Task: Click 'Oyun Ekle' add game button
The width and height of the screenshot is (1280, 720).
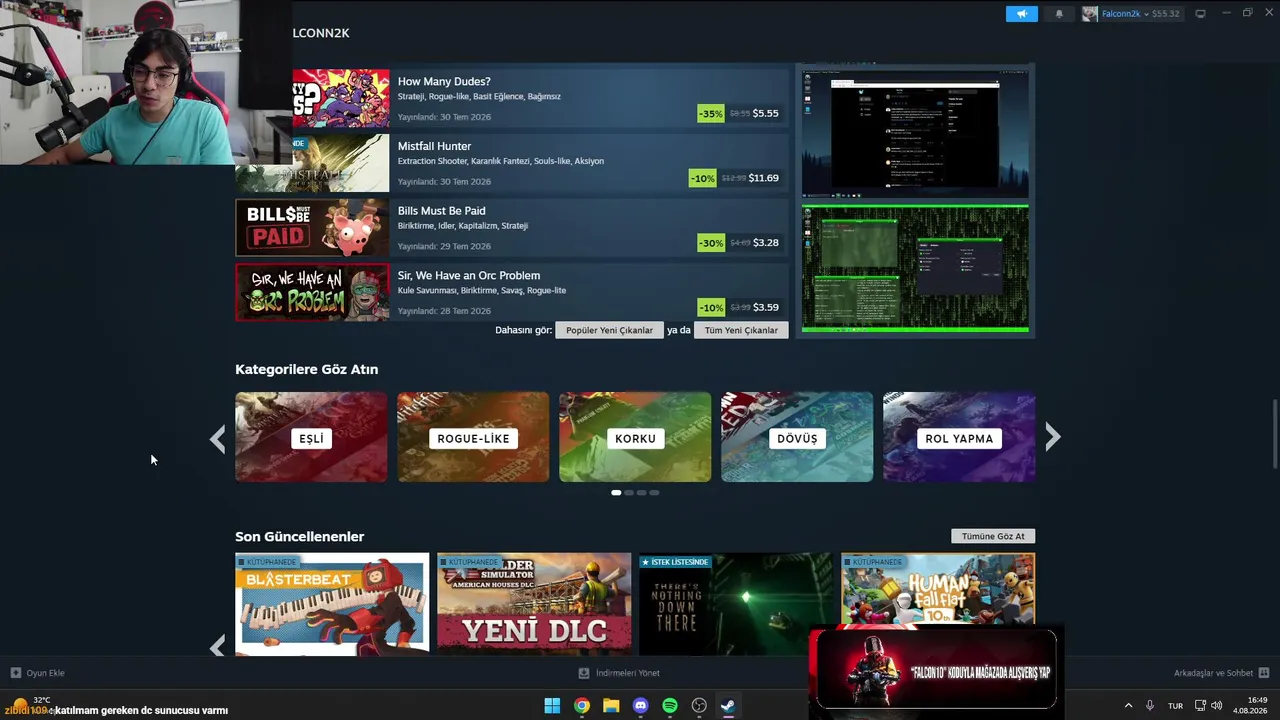Action: [x=37, y=673]
